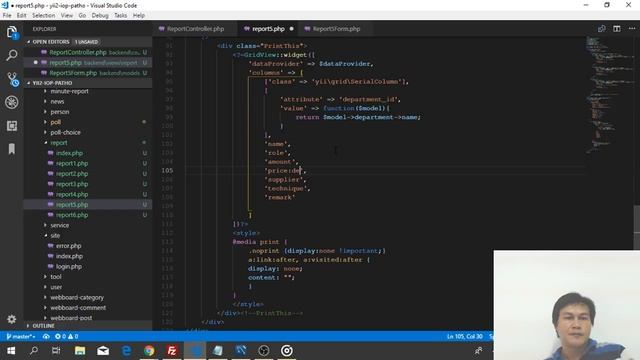
Task: Open report1.php in the explorer tree
Action: tap(72, 163)
